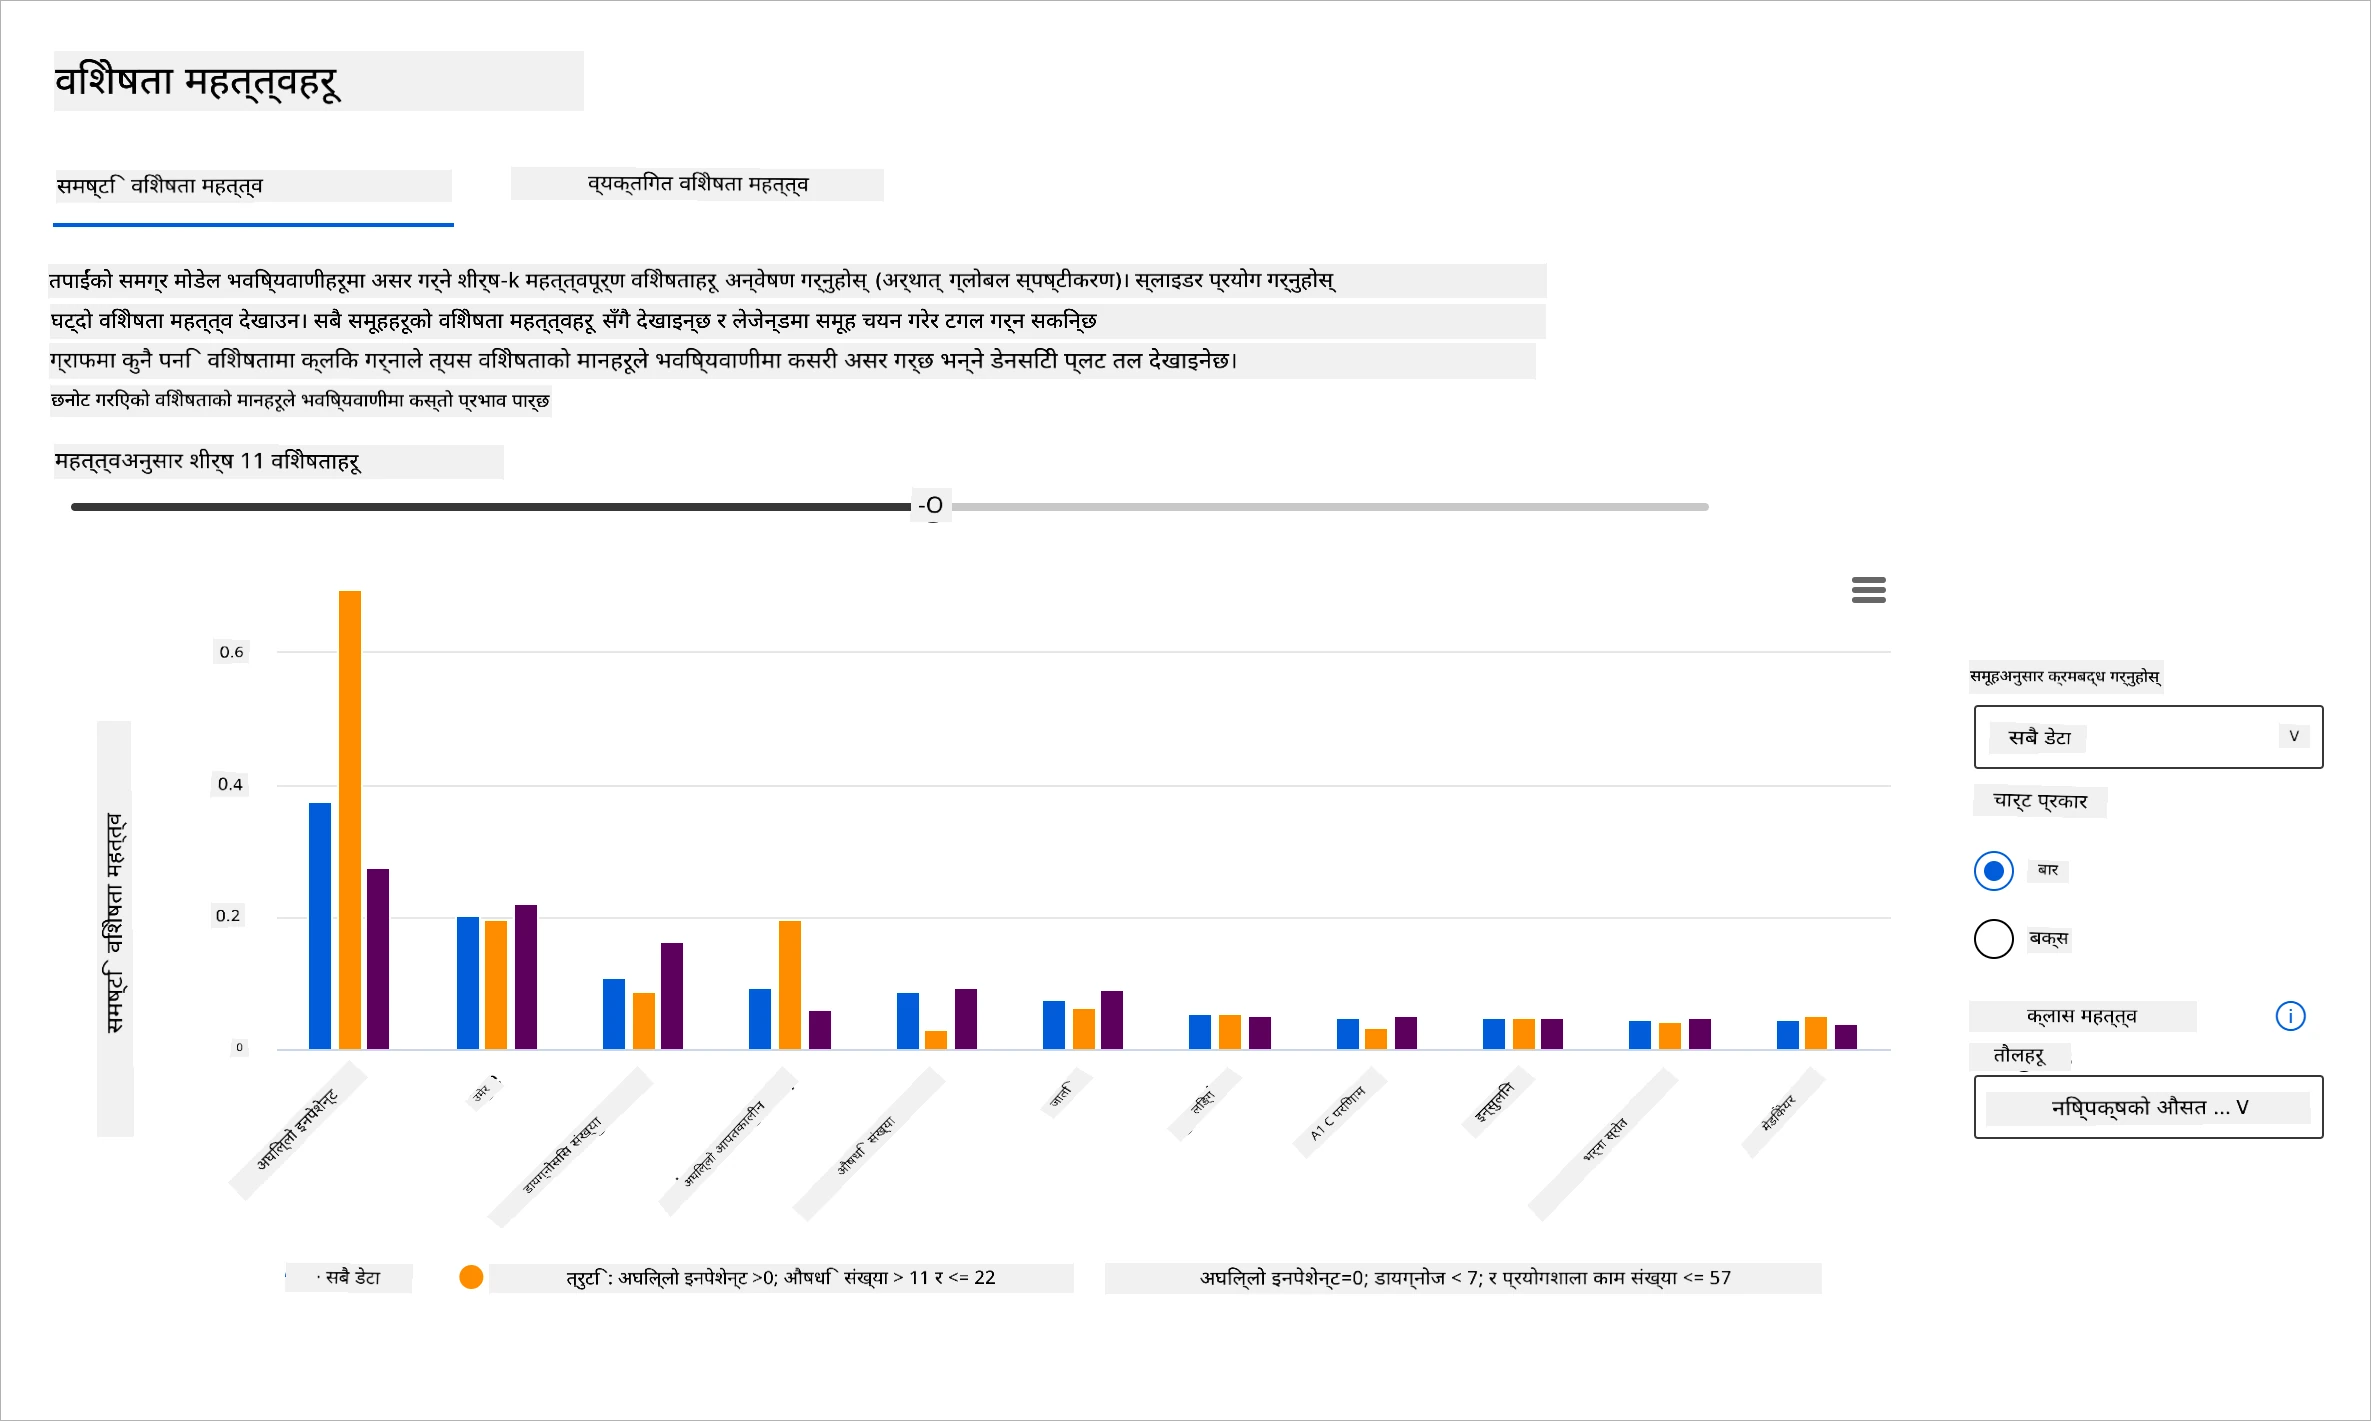2371x1421 pixels.
Task: Click the सबै डेटा legend entry
Action: tap(349, 1277)
